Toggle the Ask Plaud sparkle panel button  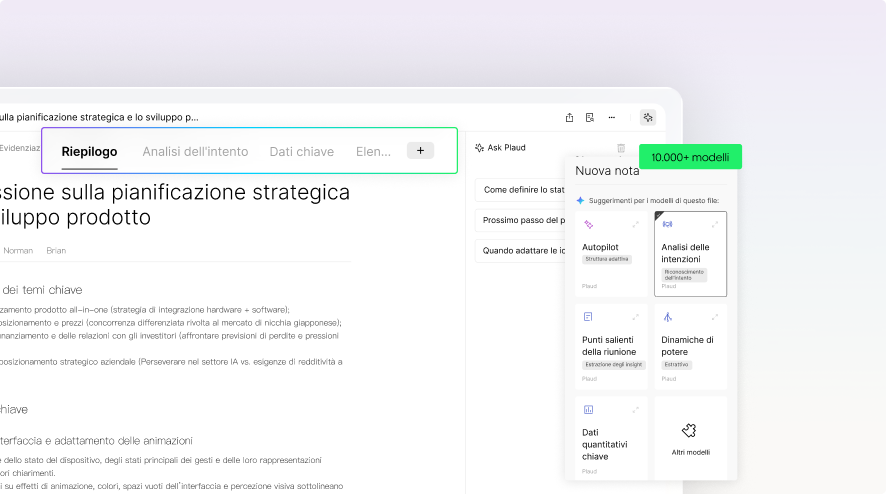648,117
